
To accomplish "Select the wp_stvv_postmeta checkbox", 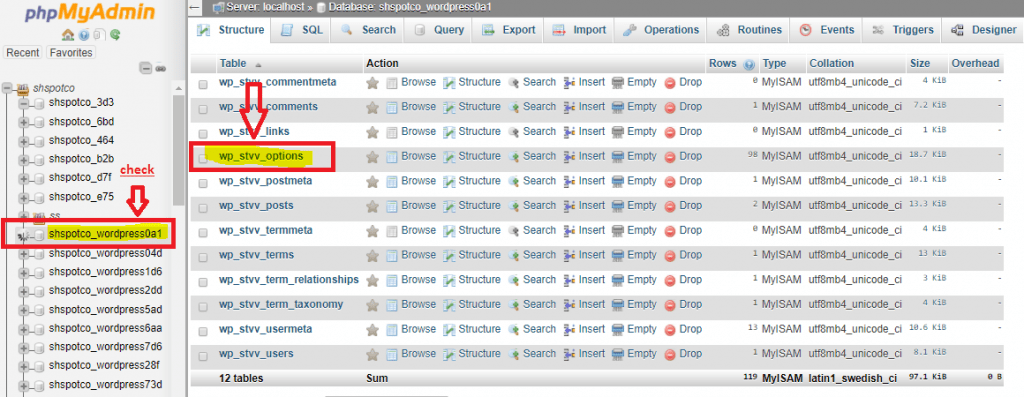I will click(203, 183).
